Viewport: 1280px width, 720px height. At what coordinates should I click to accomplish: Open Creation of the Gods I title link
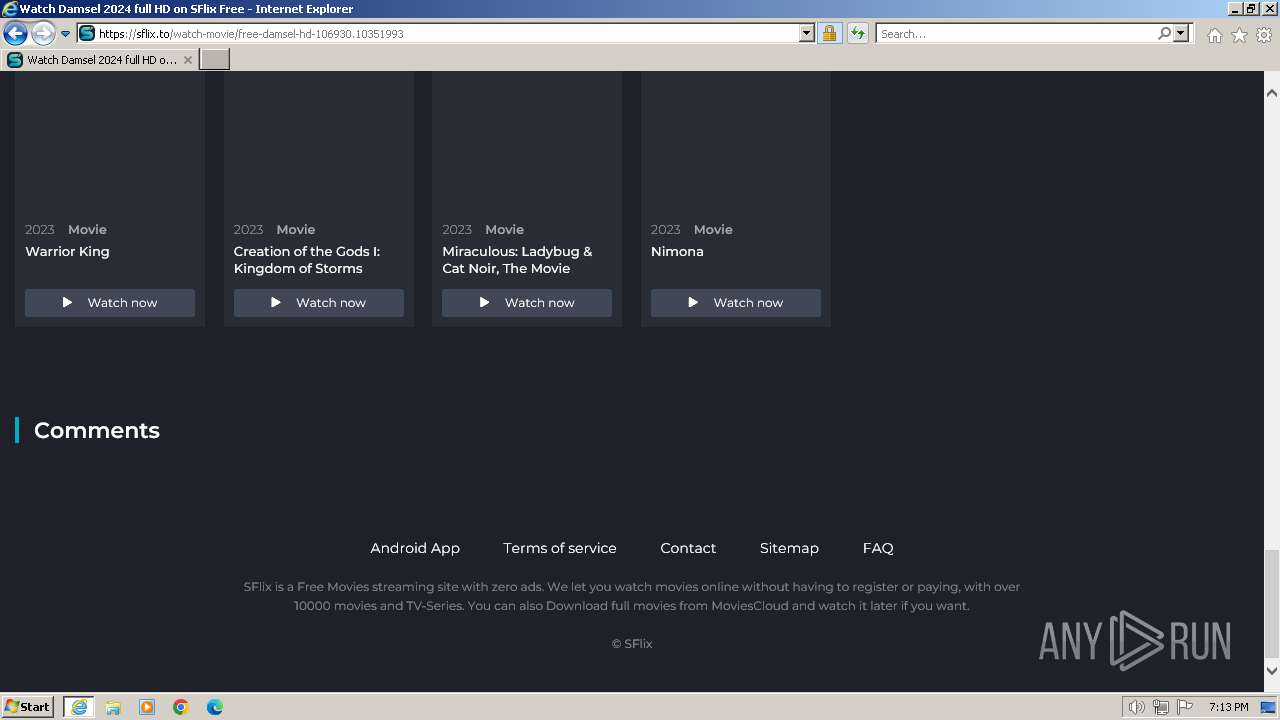pos(307,260)
